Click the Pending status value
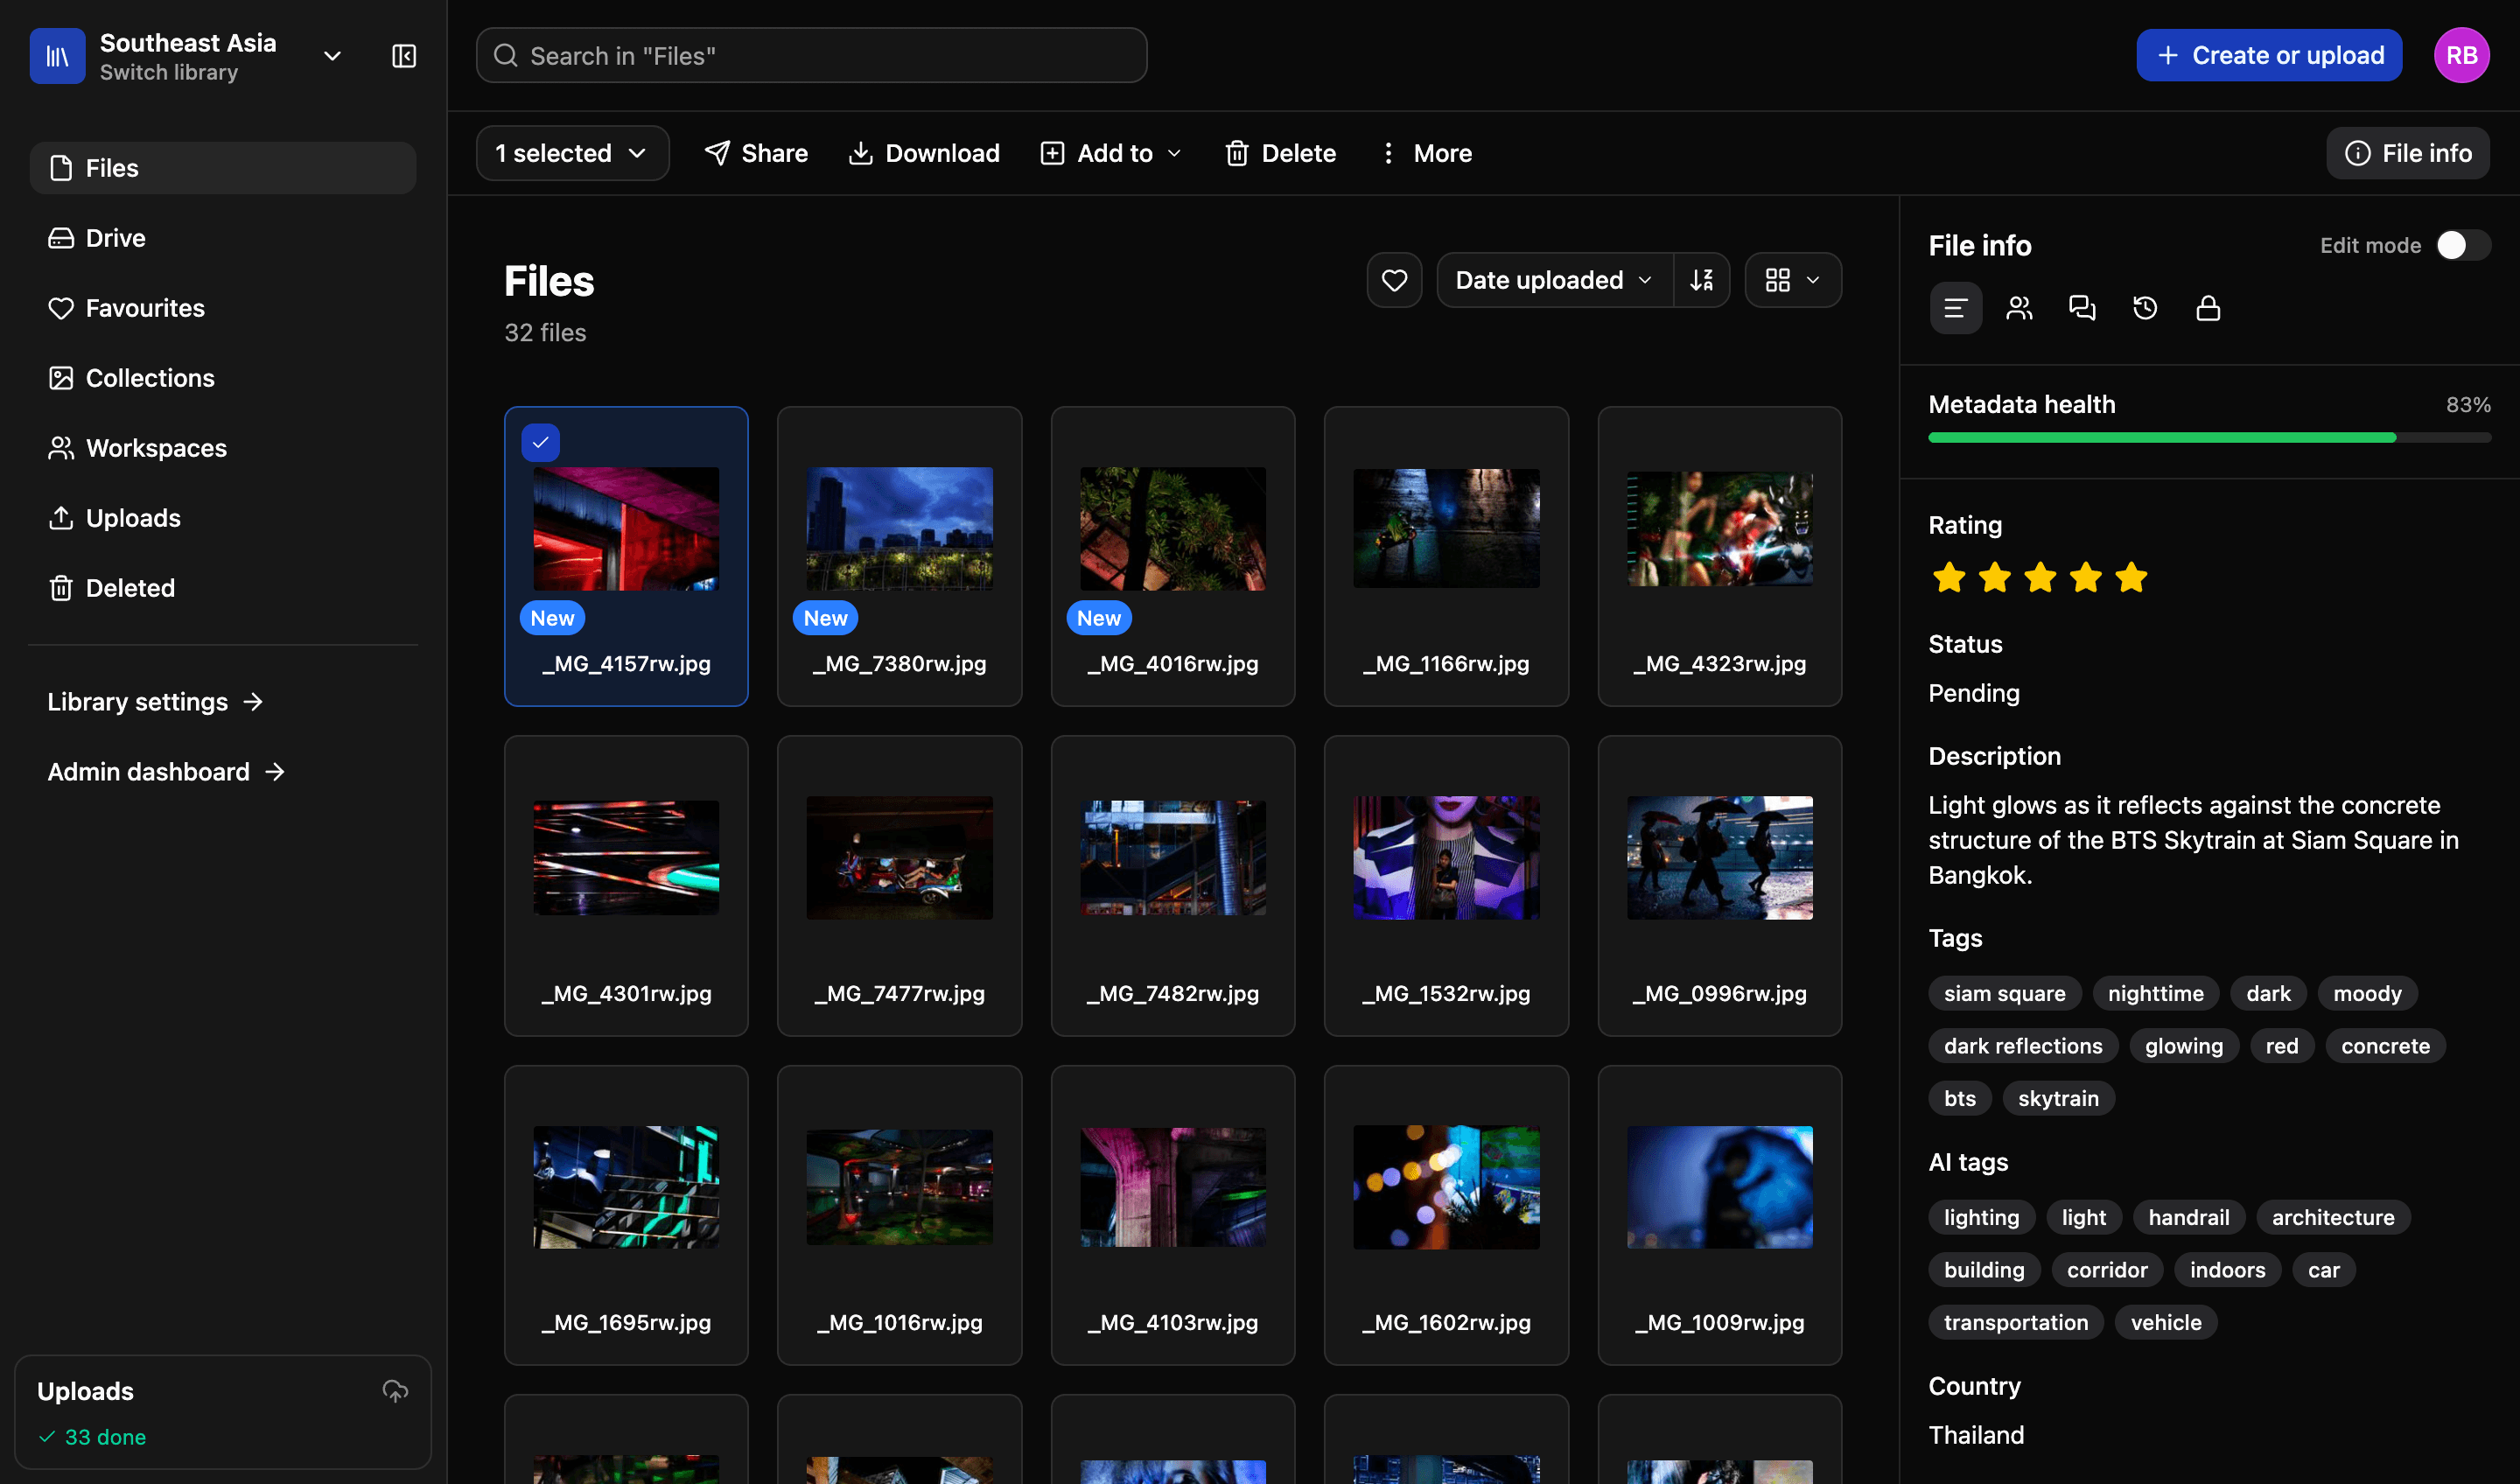2520x1484 pixels. (x=1973, y=693)
